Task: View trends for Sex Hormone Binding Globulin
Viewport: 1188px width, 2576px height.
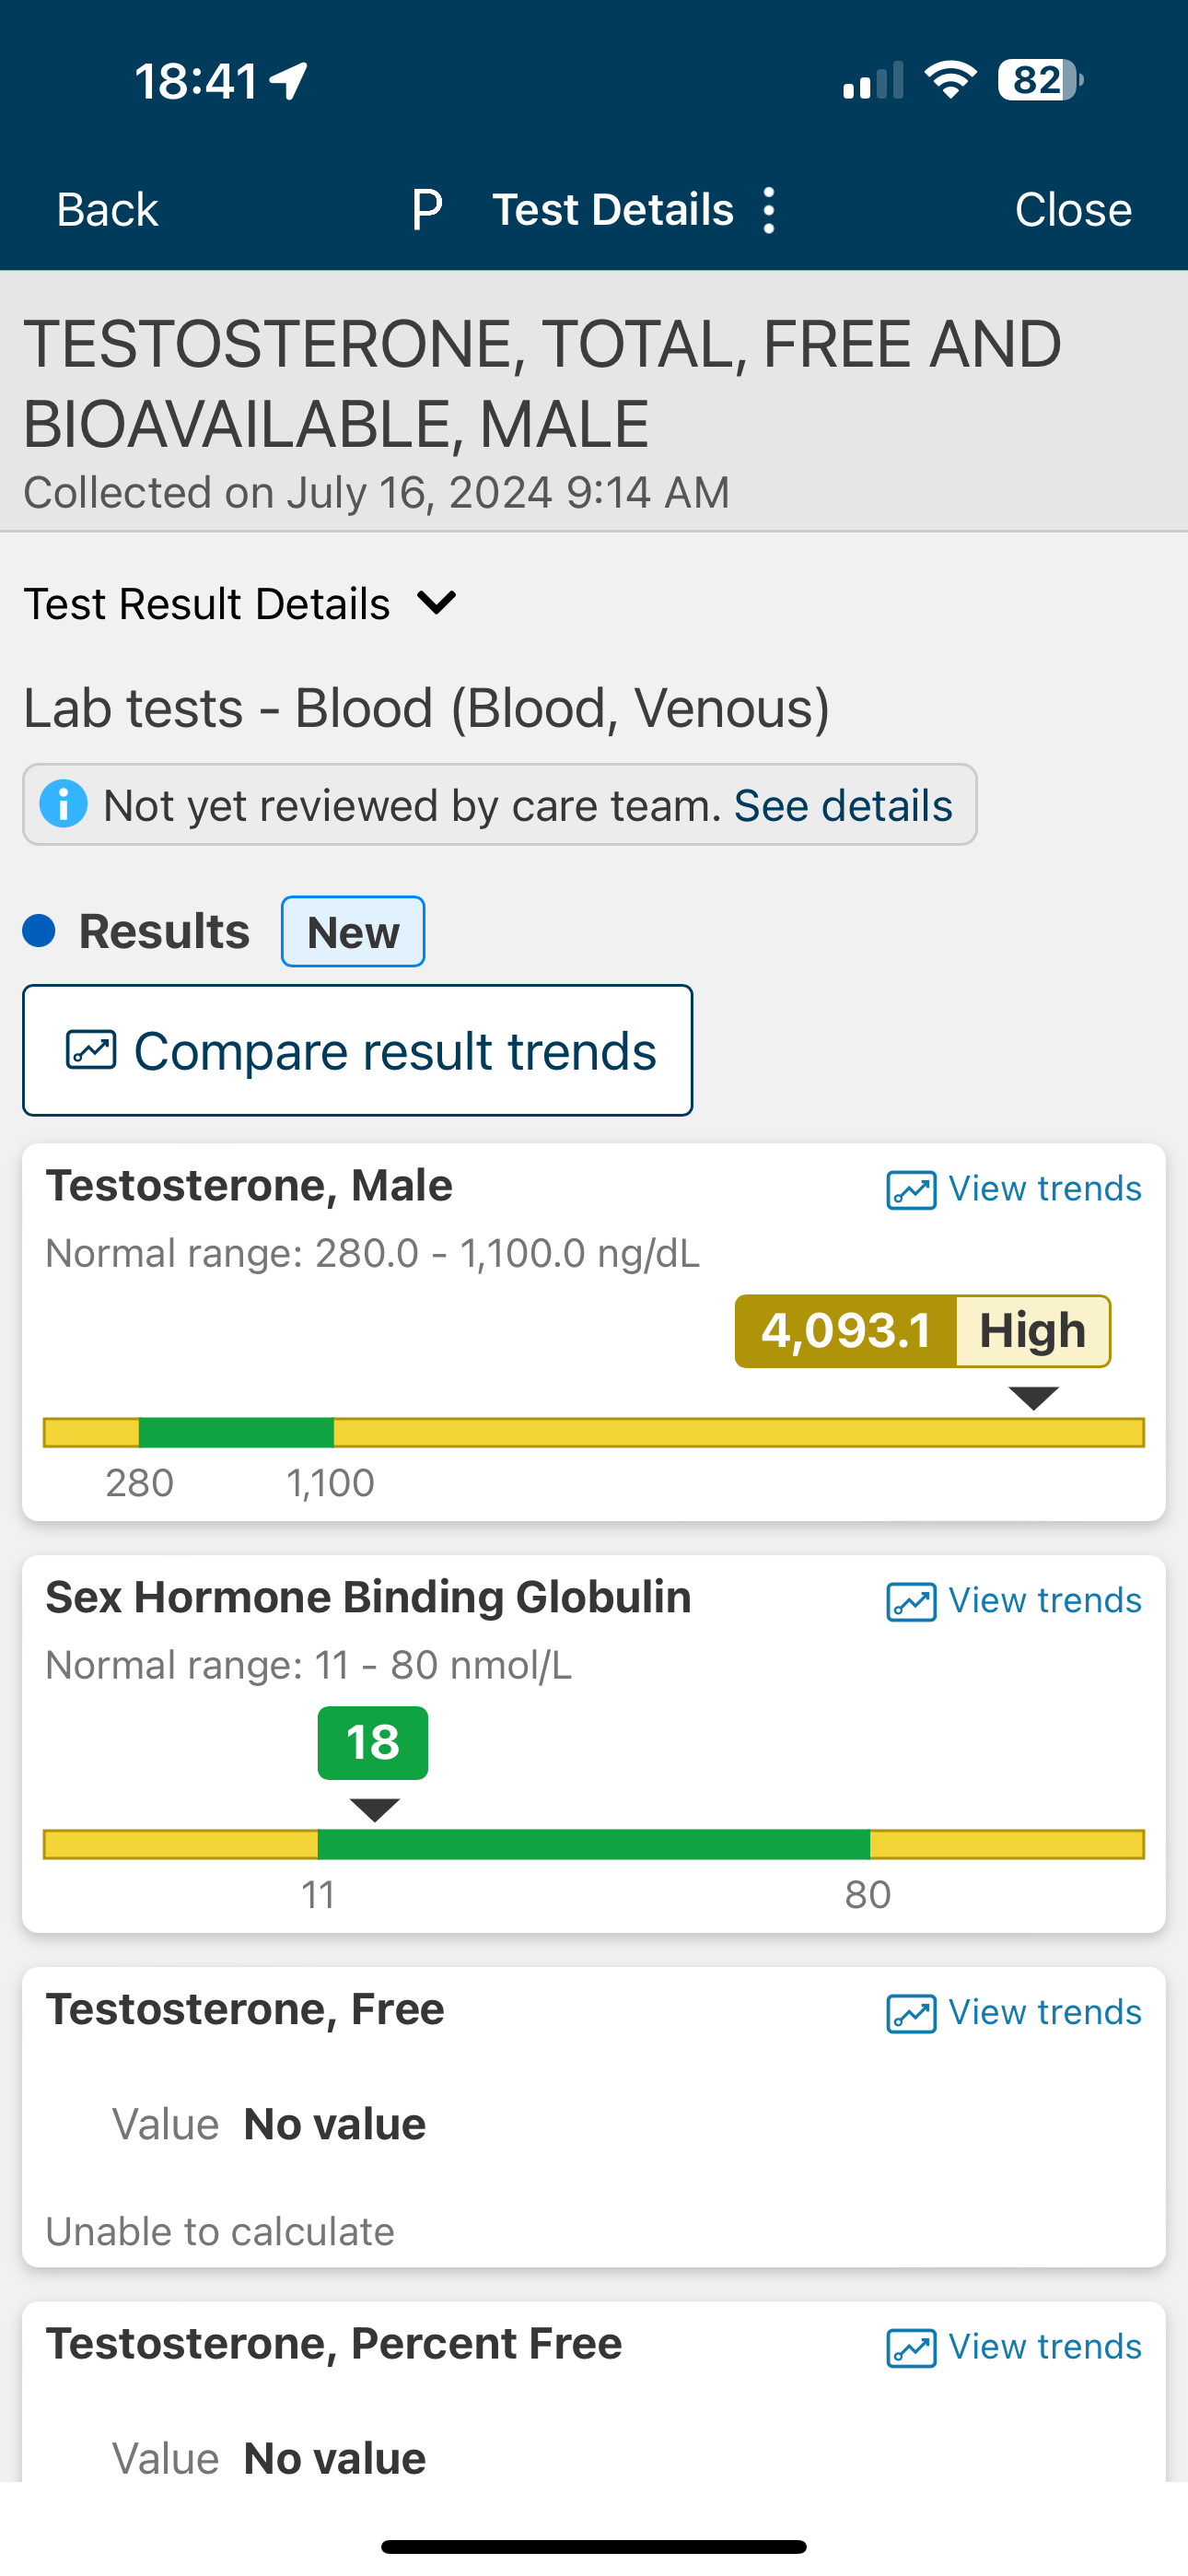Action: click(x=1014, y=1601)
